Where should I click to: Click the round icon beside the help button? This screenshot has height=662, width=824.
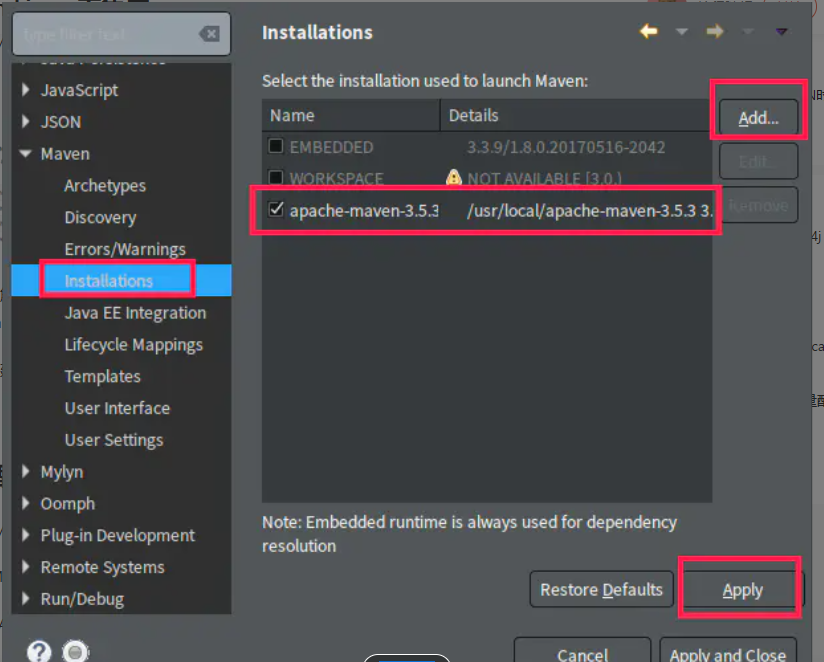(75, 652)
